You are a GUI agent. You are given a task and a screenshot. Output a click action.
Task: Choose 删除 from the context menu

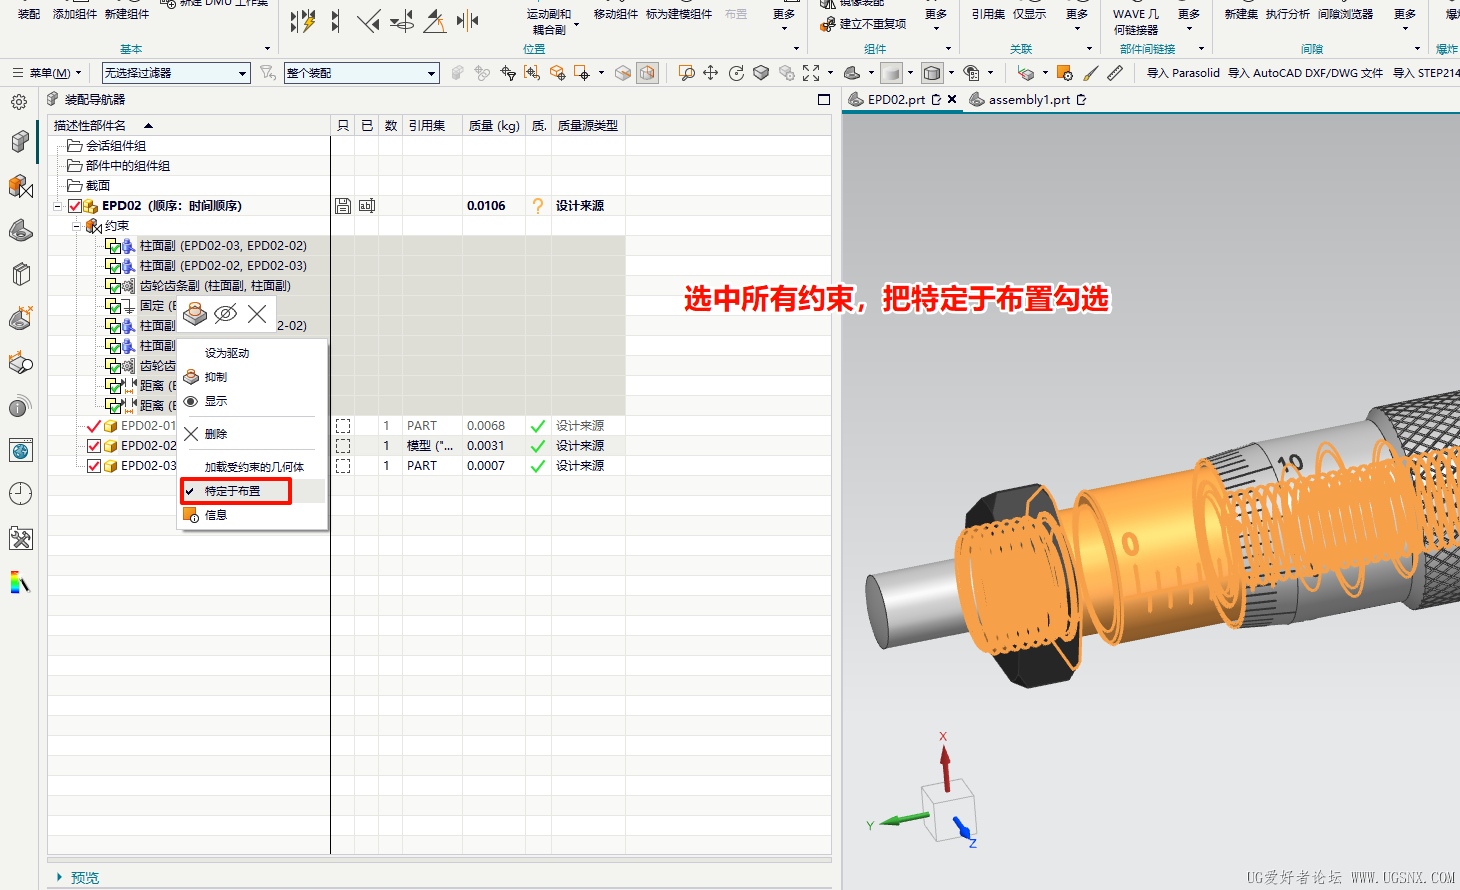[x=216, y=434]
